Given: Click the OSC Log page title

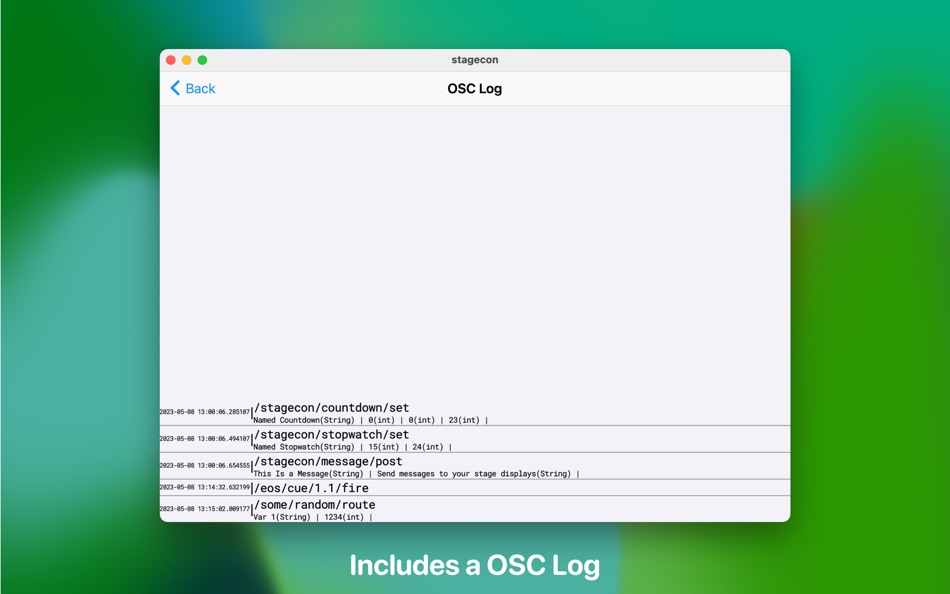Looking at the screenshot, I should [x=474, y=88].
